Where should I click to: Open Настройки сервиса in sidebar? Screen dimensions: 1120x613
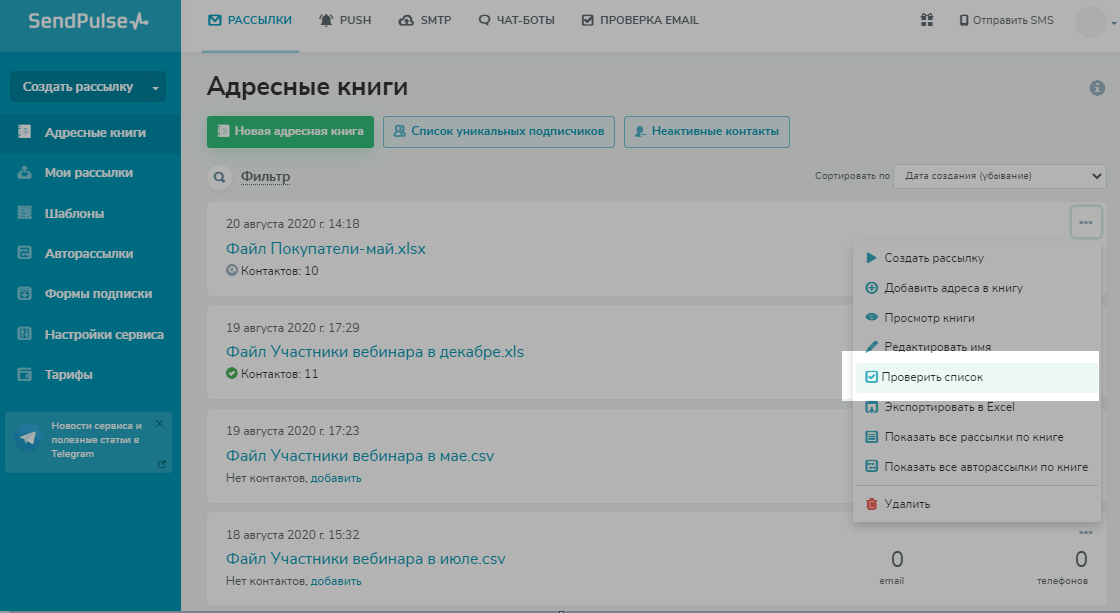tap(90, 334)
